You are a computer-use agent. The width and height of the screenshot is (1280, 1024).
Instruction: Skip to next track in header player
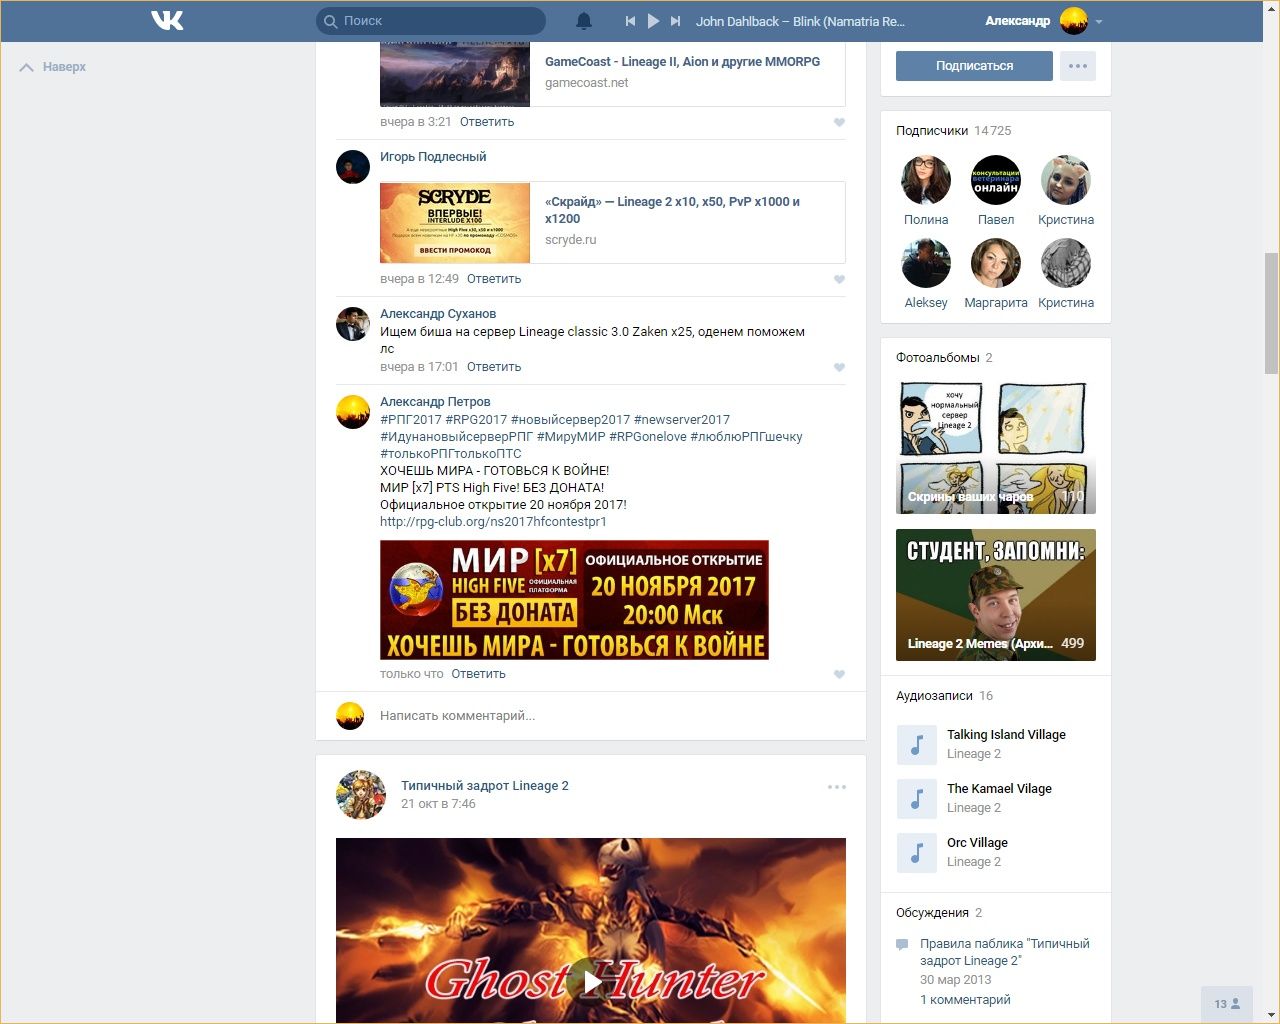(x=675, y=21)
